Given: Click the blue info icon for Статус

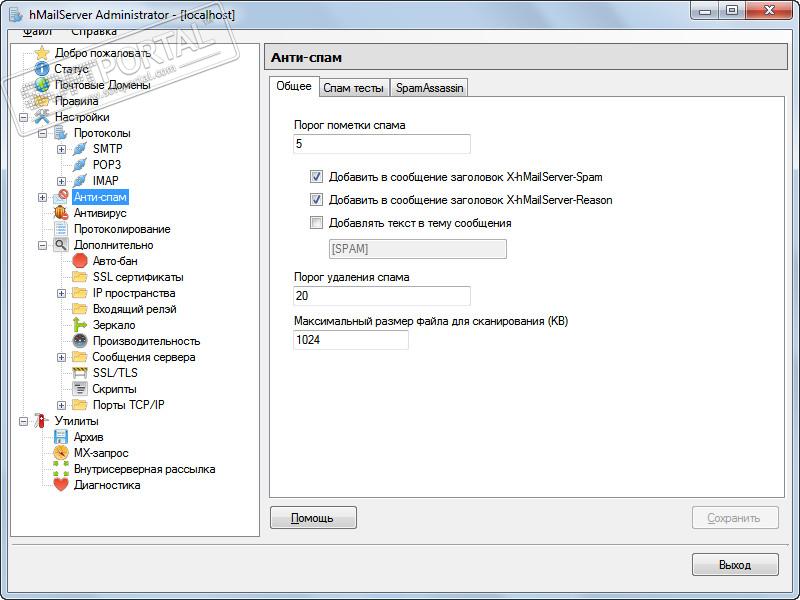Looking at the screenshot, I should 42,69.
